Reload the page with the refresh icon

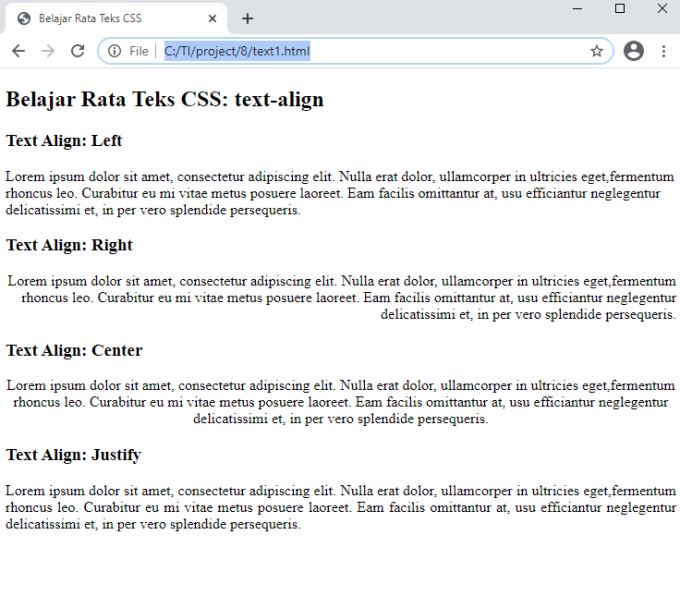tap(78, 51)
